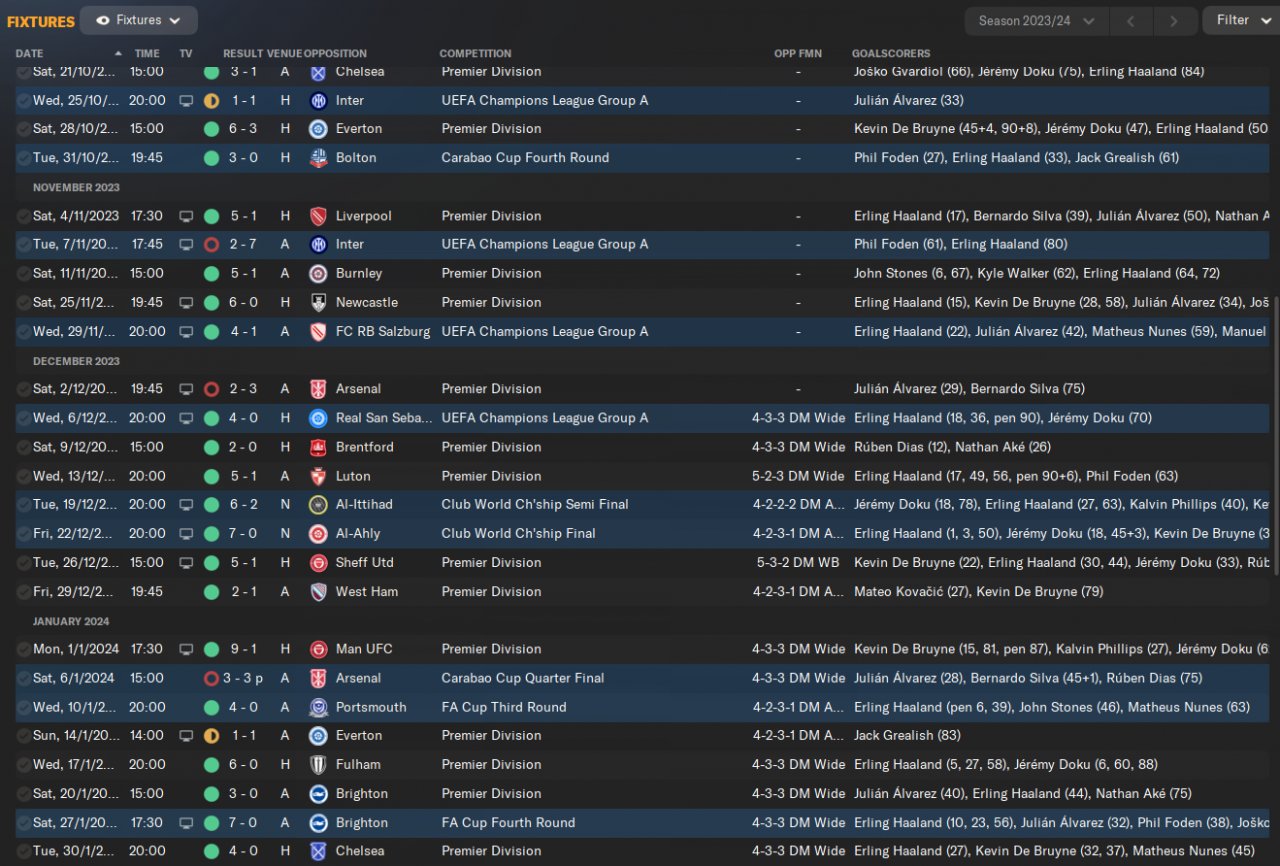The height and width of the screenshot is (866, 1280).
Task: Click the green win dot in the Fulham row
Action: pos(211,765)
